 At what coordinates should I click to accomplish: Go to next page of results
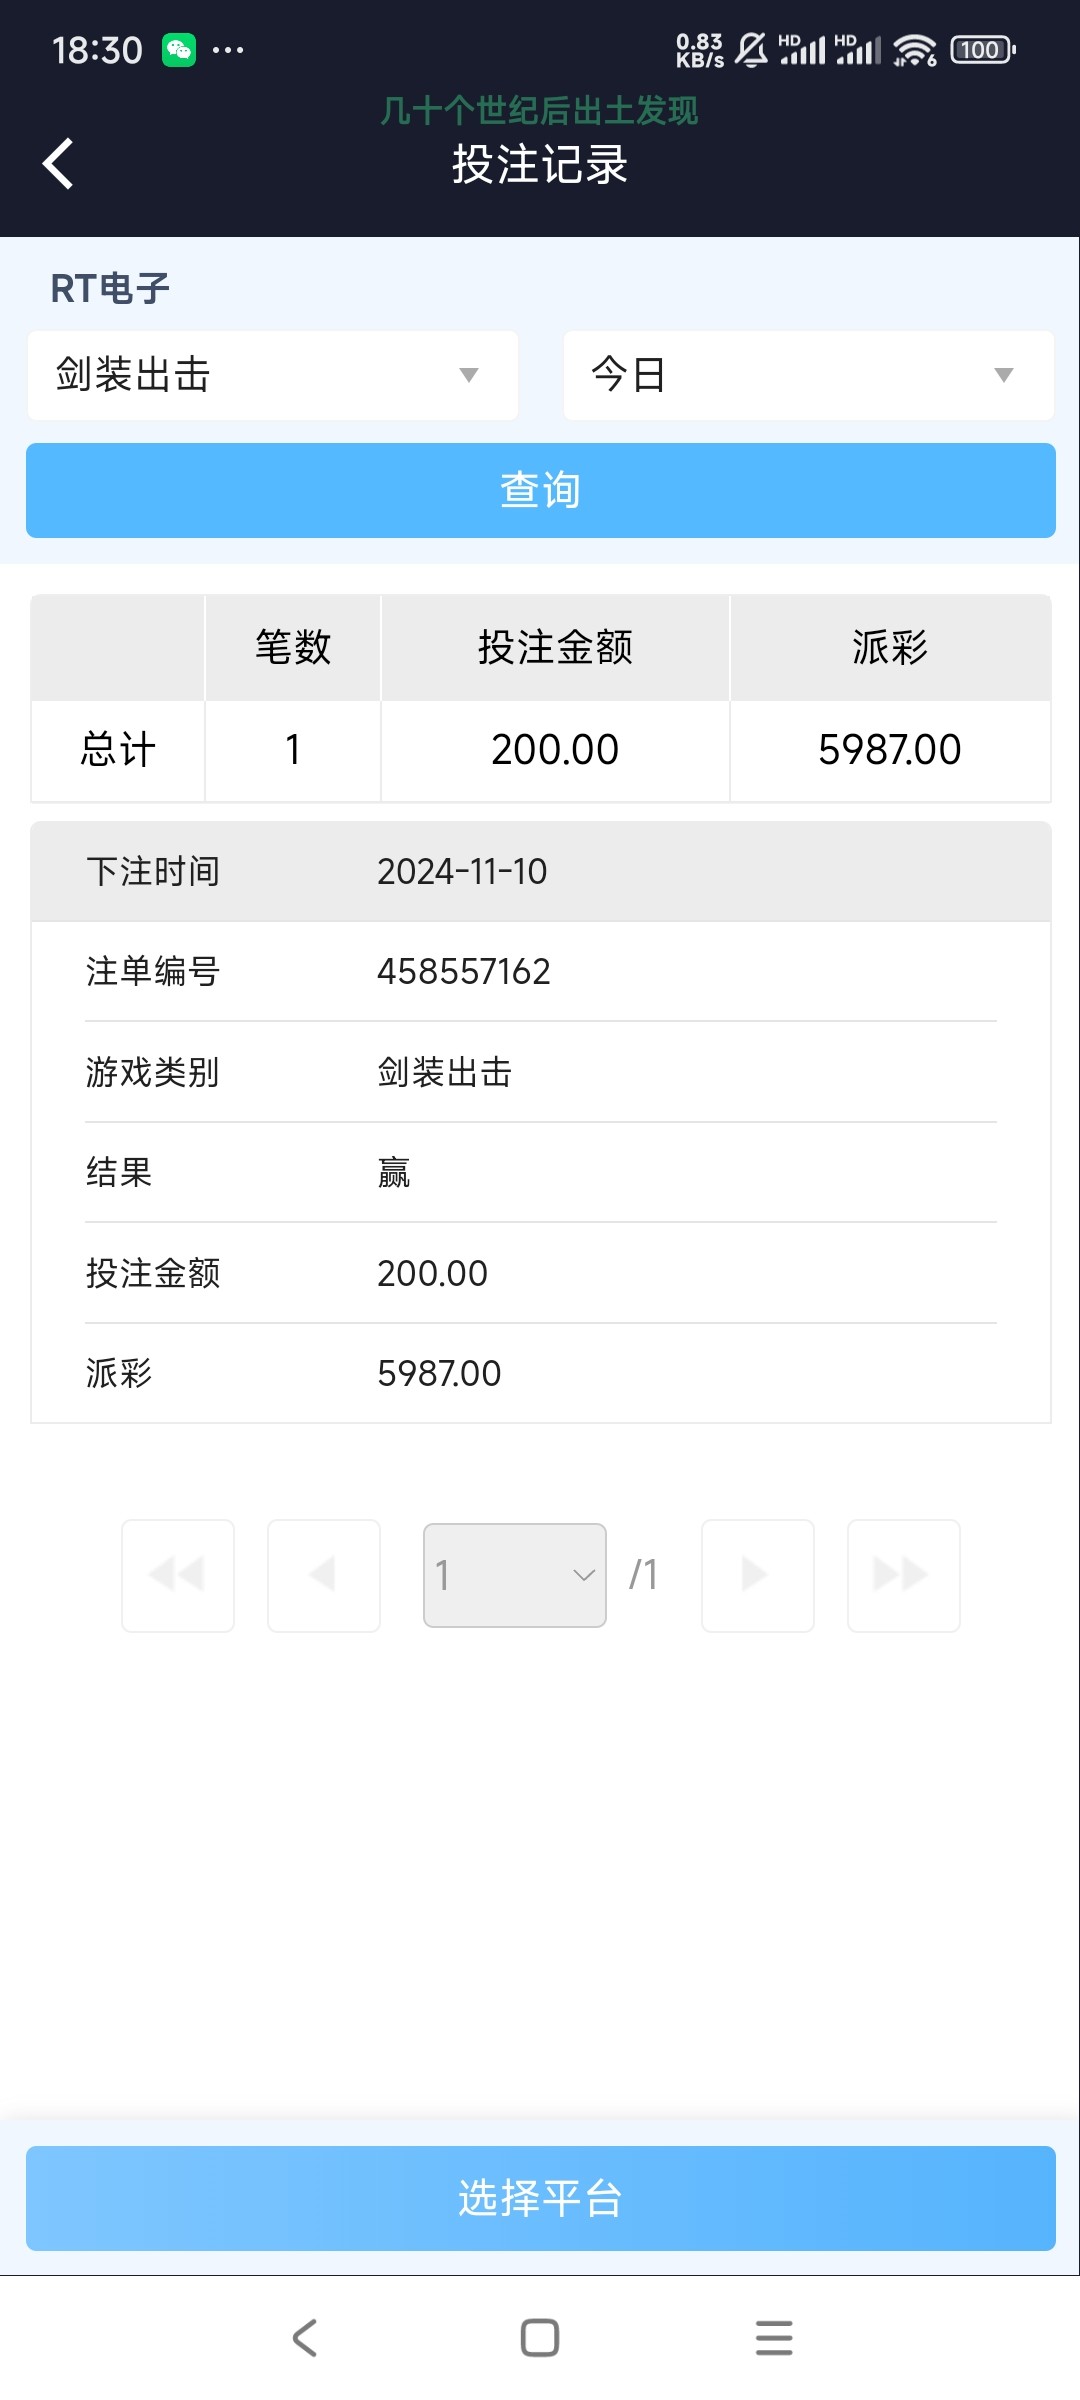click(757, 1575)
